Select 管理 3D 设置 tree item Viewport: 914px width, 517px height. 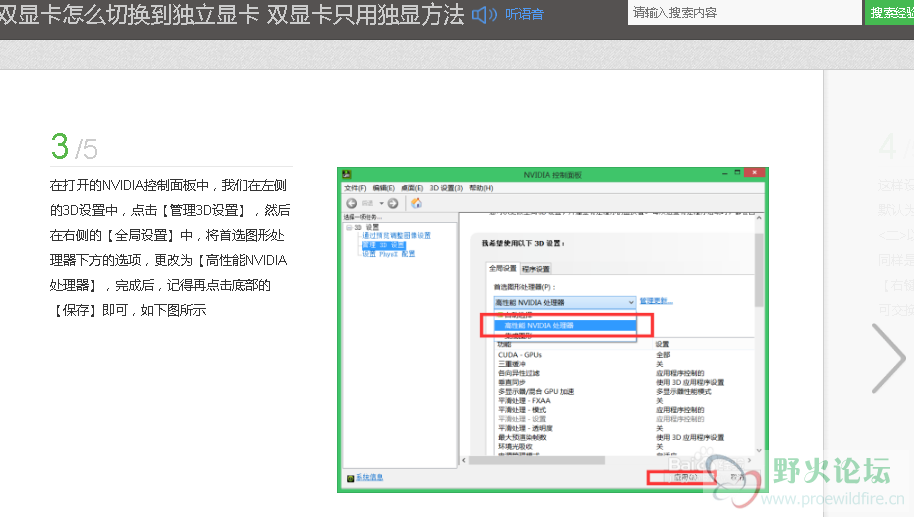pyautogui.click(x=383, y=245)
